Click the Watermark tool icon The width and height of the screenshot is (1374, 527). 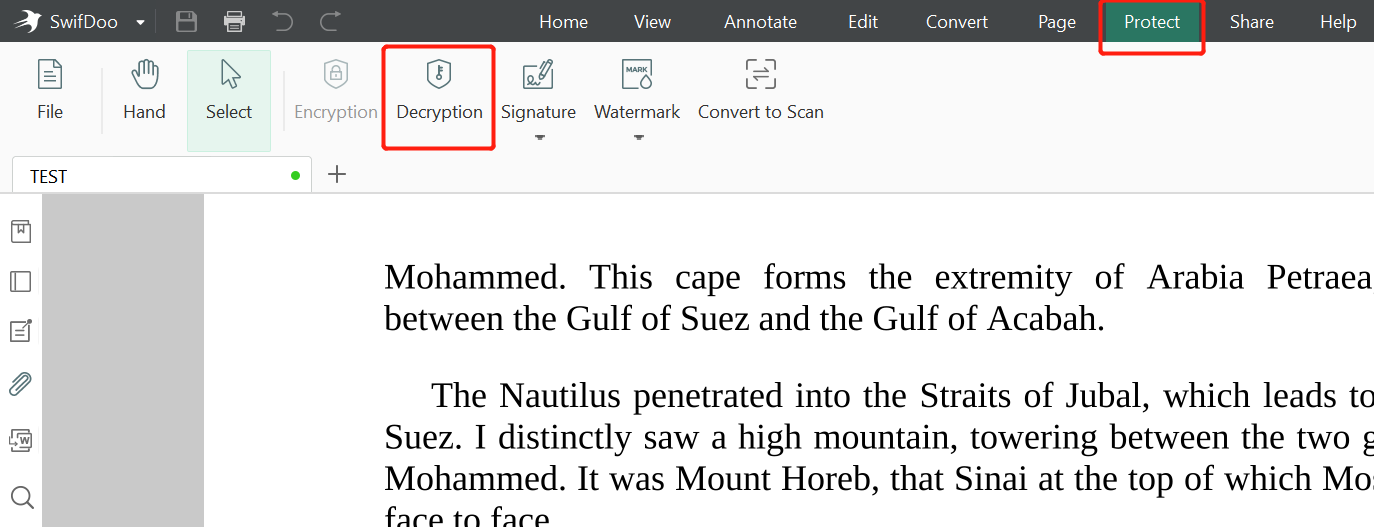coord(637,74)
